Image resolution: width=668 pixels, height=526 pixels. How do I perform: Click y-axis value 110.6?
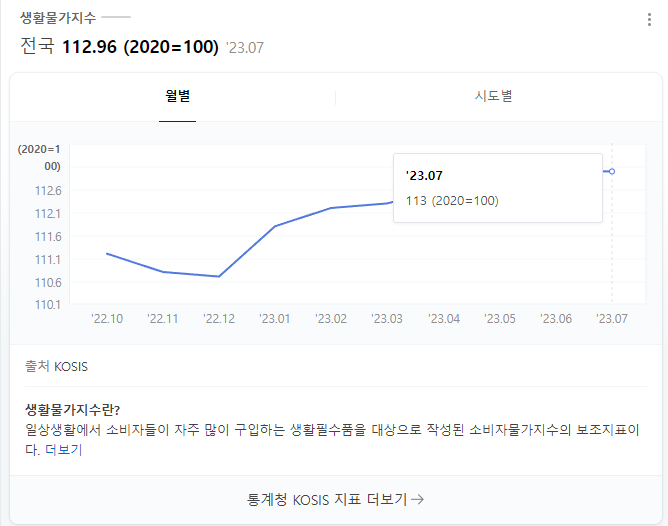tap(48, 282)
